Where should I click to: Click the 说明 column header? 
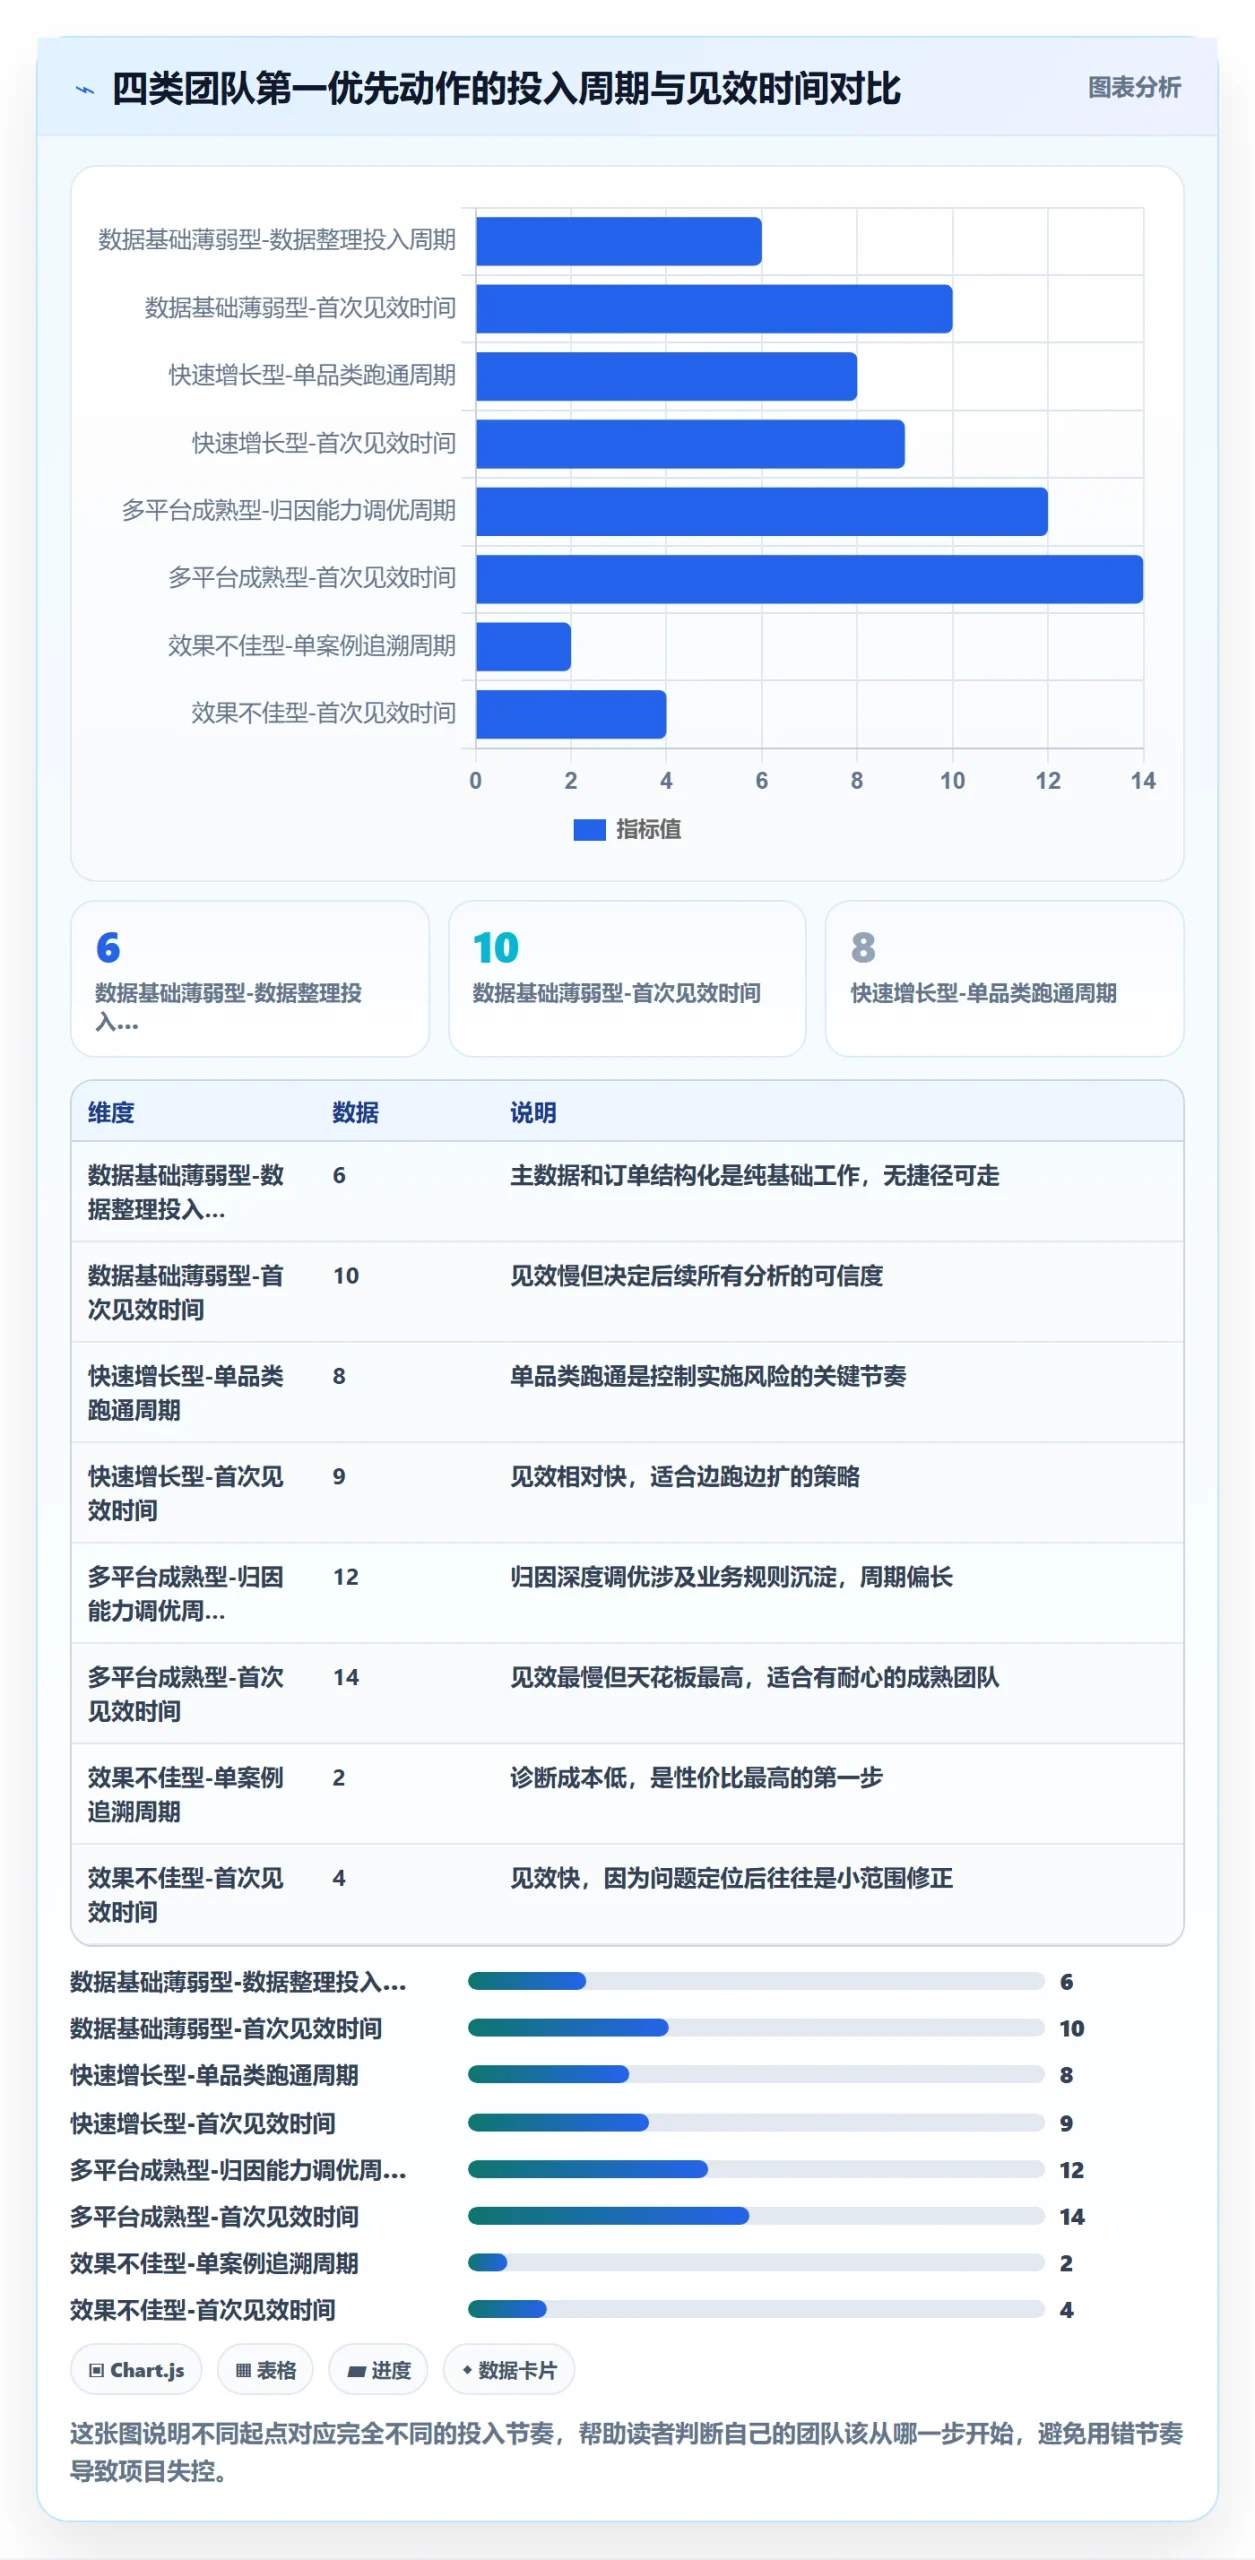(x=533, y=1112)
